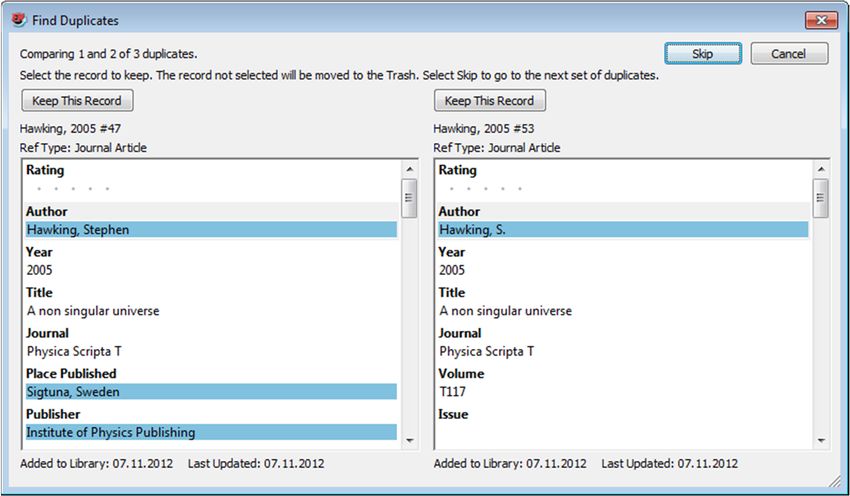Click scroll down arrow in left record pane
This screenshot has width=850, height=496.
click(x=409, y=440)
